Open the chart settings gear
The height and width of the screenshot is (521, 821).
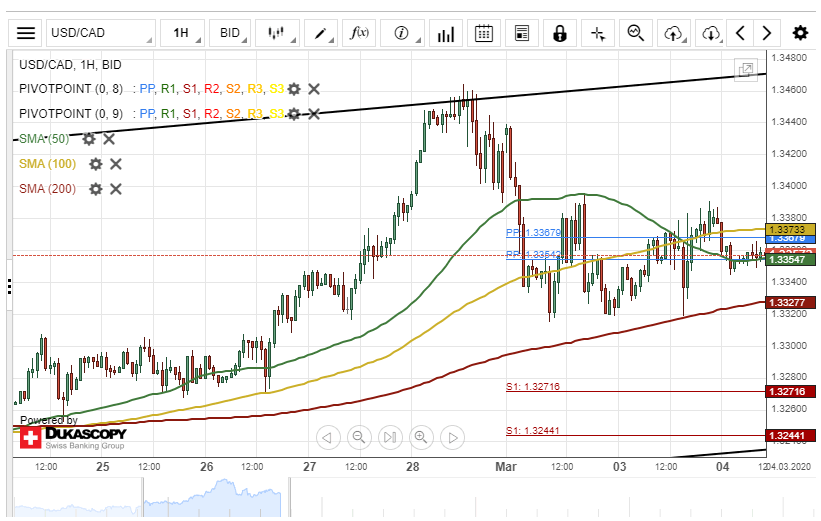[800, 34]
